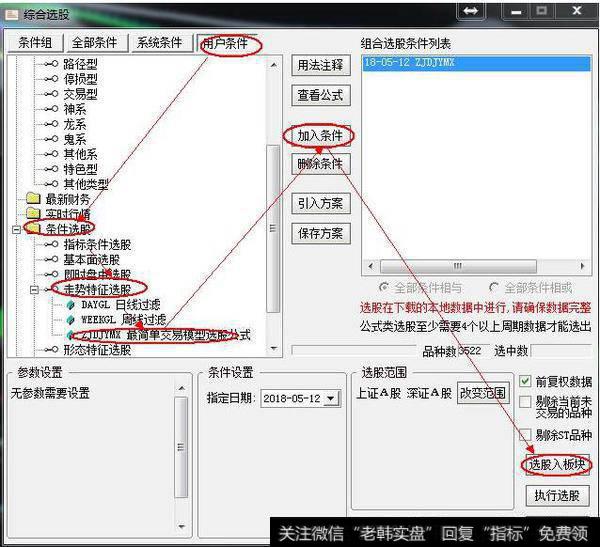Click the 路径型 node icon
600x547 pixels.
51,64
